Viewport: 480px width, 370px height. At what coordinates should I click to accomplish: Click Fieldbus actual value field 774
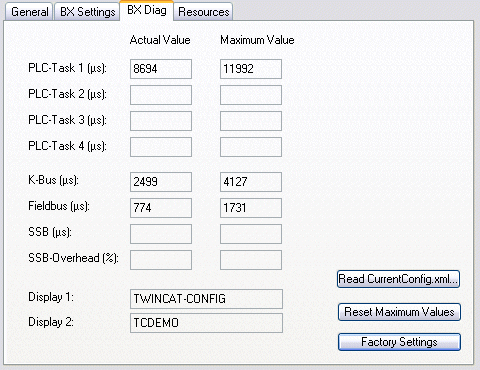tap(161, 208)
